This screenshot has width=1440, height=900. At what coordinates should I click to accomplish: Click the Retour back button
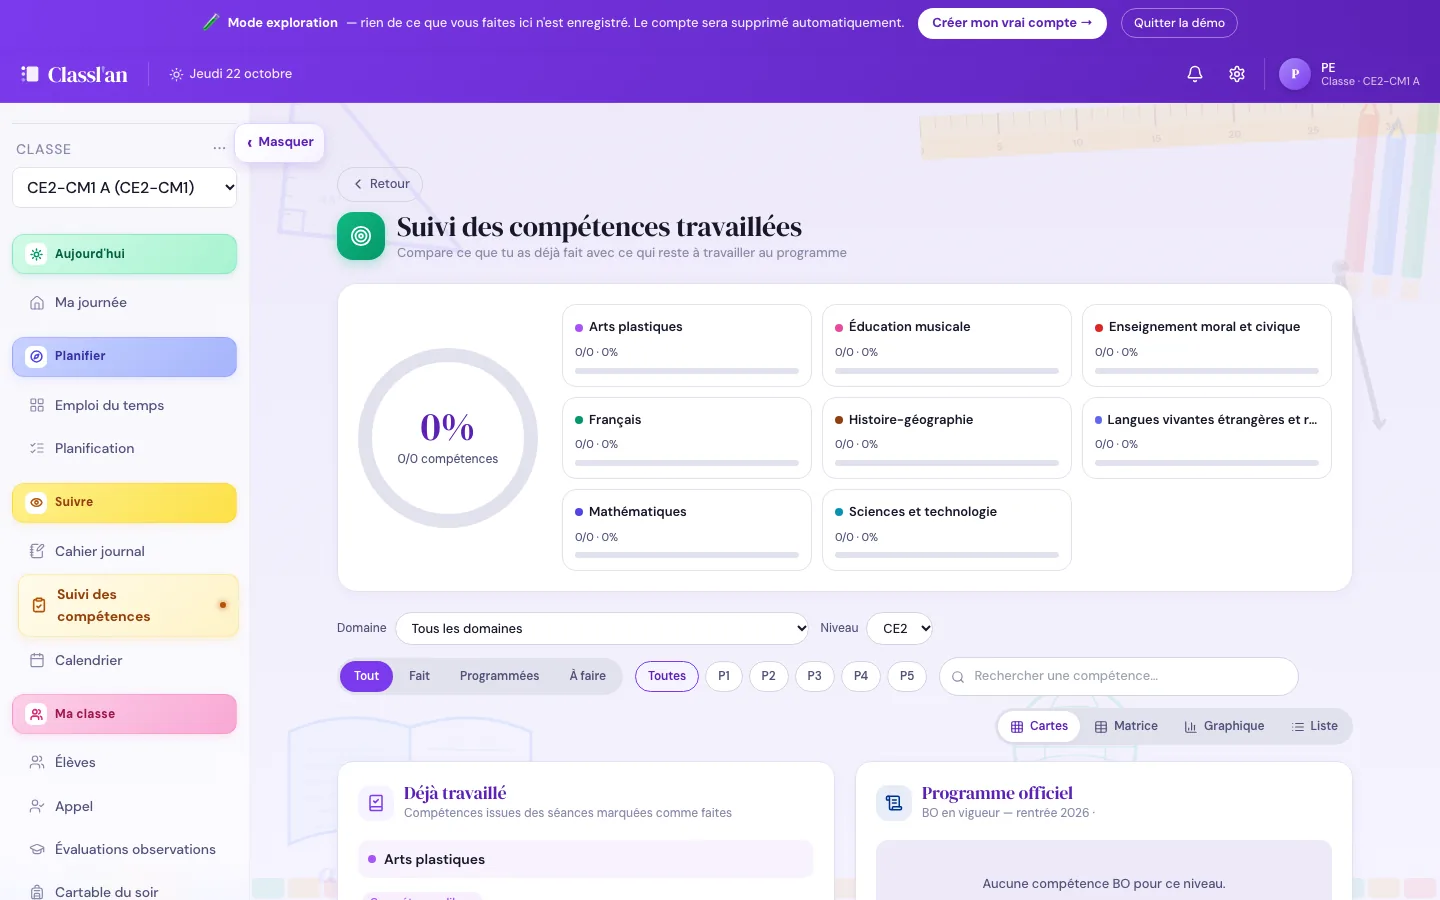click(380, 184)
